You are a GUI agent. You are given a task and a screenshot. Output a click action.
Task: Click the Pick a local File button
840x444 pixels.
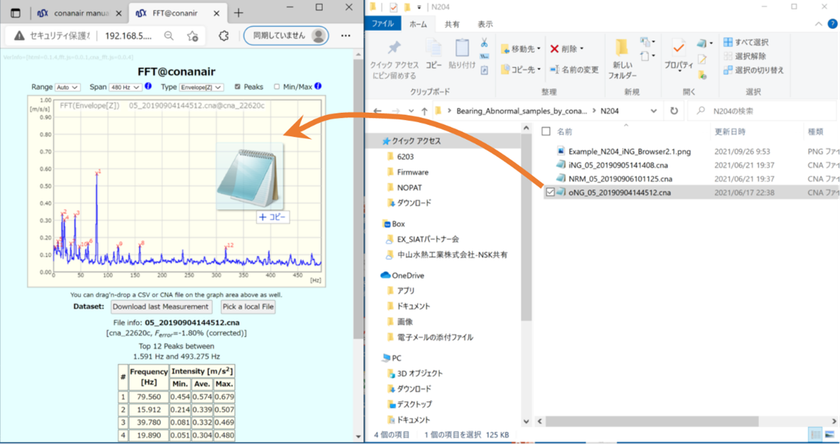248,307
